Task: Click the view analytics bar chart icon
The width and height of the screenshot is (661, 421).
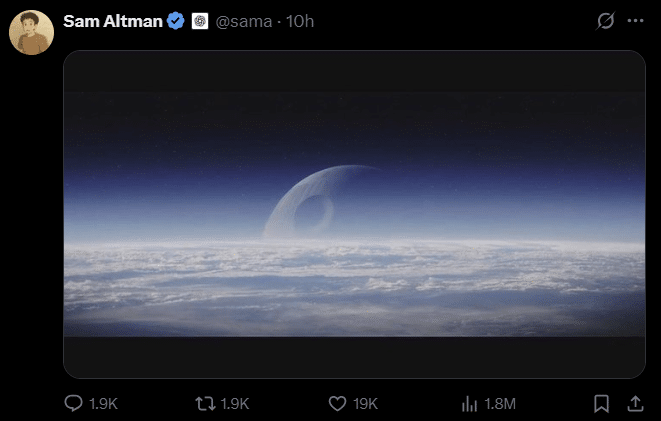Action: pos(469,404)
